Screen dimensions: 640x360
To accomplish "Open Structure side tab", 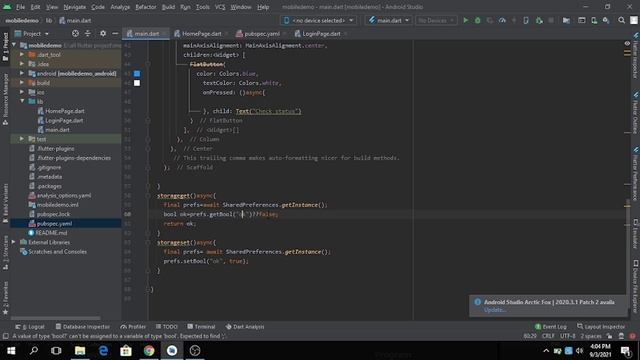I will point(5,253).
